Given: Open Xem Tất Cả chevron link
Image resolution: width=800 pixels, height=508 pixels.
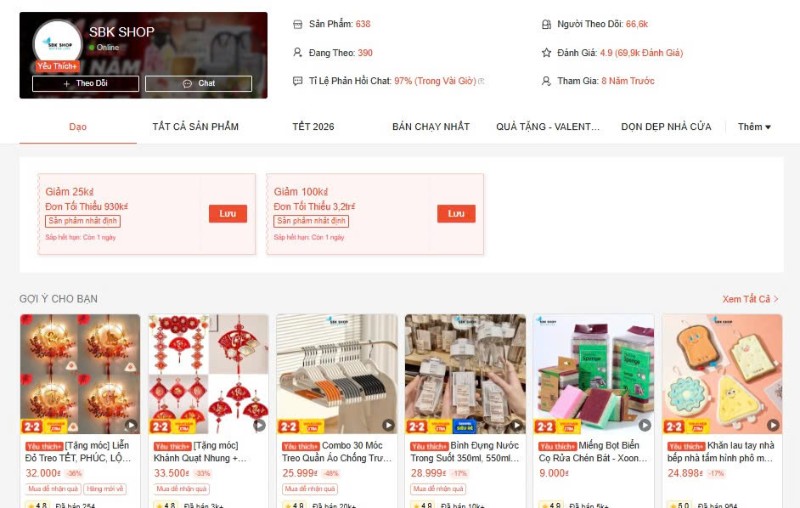Looking at the screenshot, I should pyautogui.click(x=750, y=299).
